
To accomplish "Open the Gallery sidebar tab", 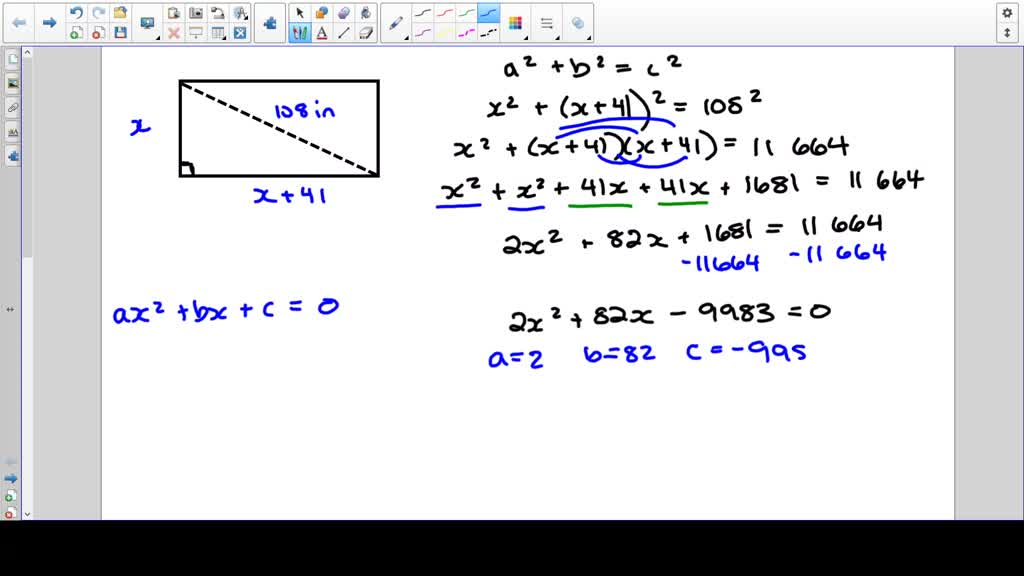I will (x=12, y=84).
